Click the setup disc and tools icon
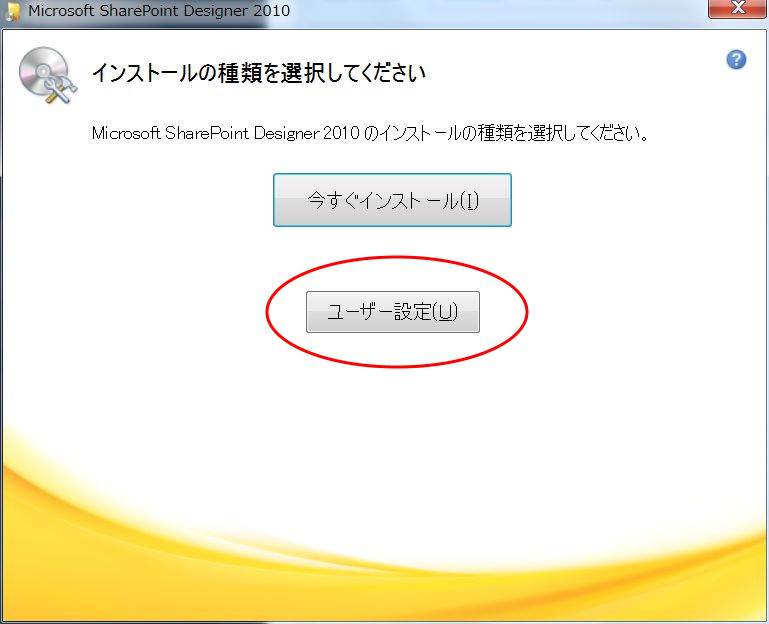Image resolution: width=769 pixels, height=624 pixels. pyautogui.click(x=48, y=75)
